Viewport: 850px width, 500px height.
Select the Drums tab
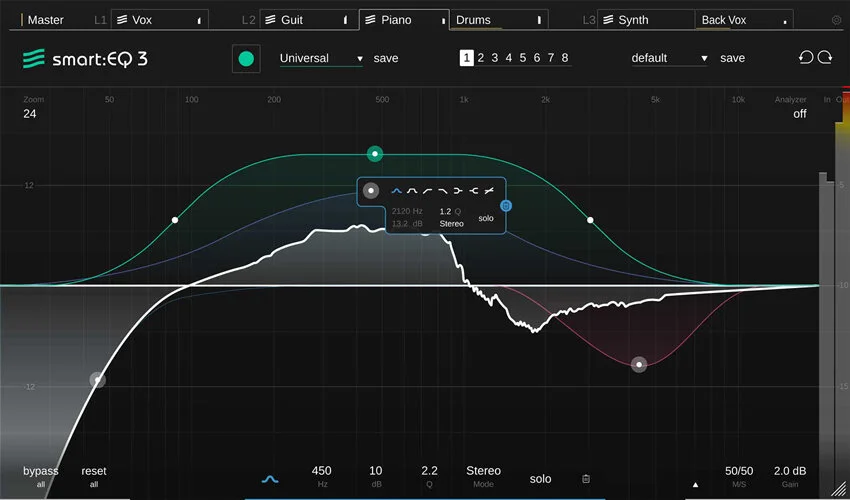499,20
